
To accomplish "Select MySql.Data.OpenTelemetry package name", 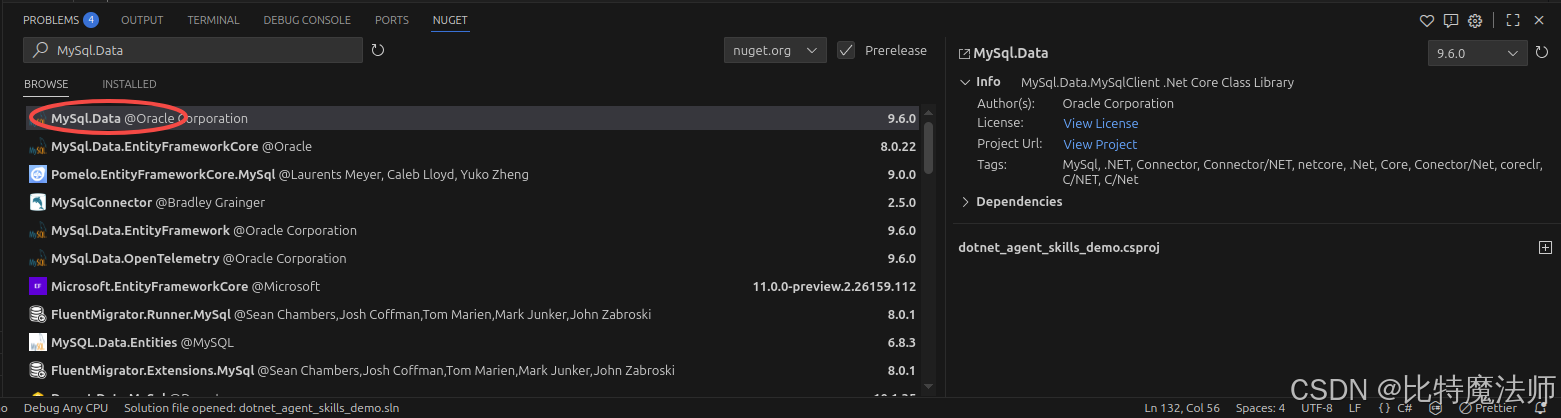I will (135, 258).
